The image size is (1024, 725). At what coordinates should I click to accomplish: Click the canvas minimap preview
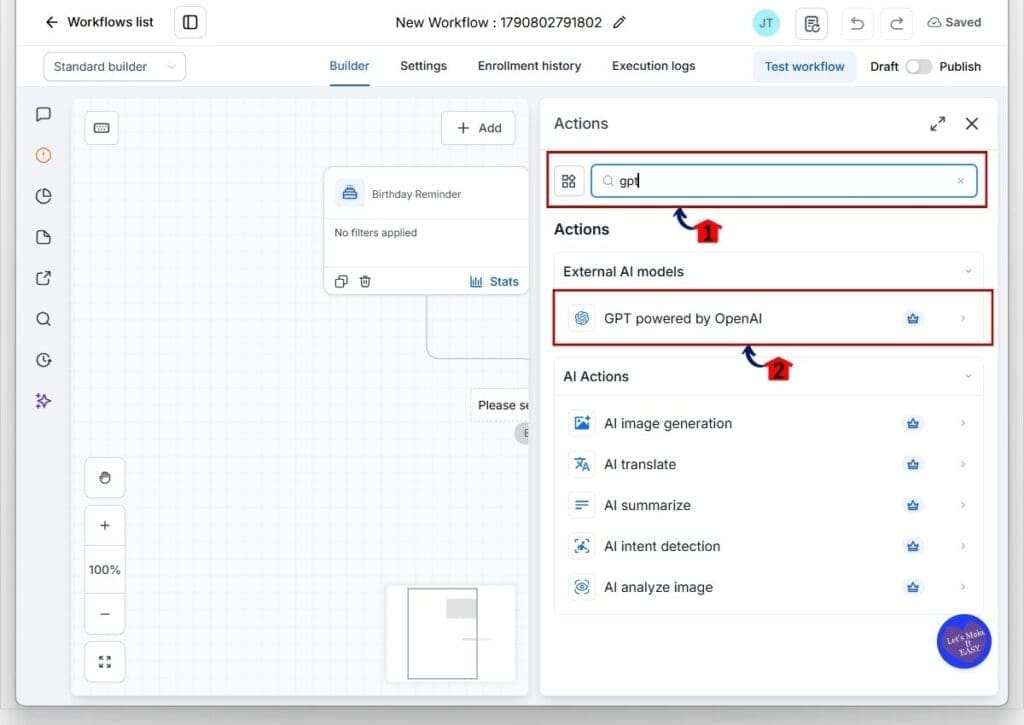pos(451,633)
